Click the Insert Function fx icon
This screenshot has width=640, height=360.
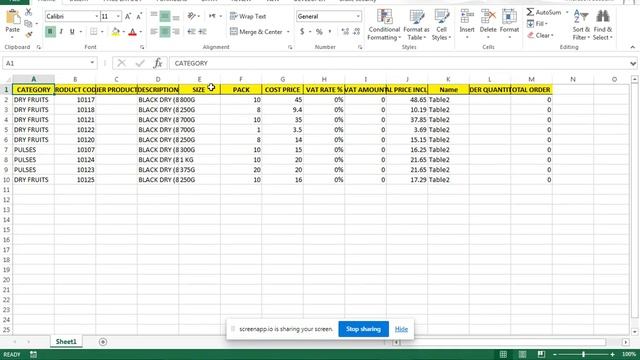tap(158, 63)
